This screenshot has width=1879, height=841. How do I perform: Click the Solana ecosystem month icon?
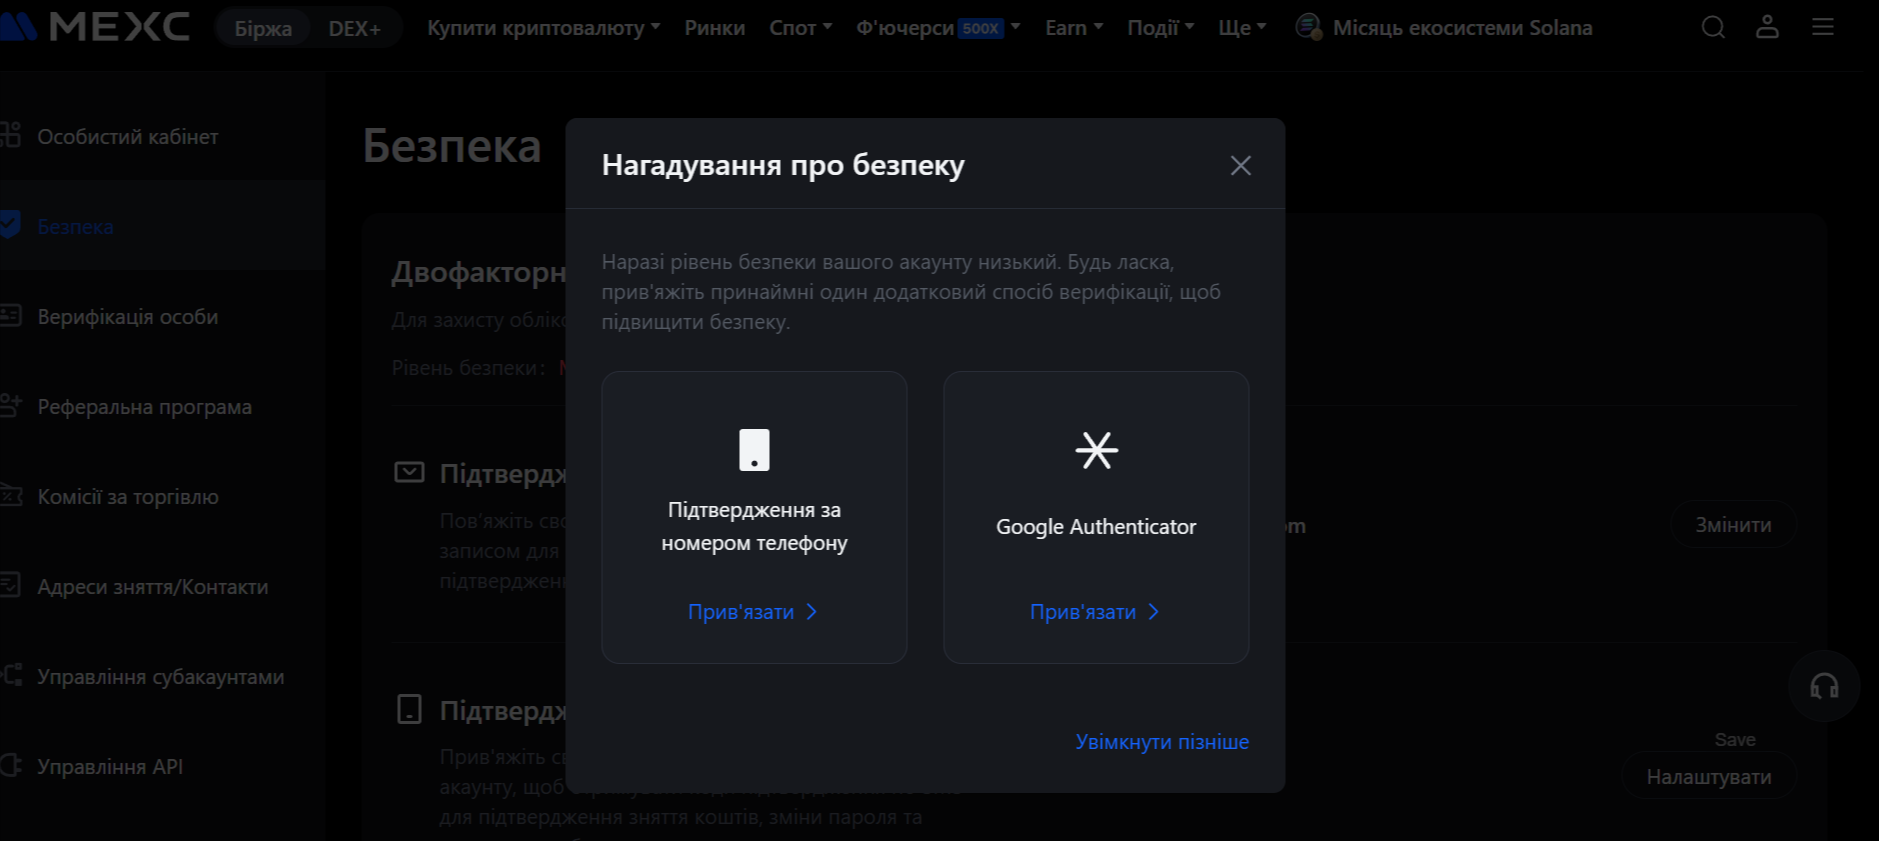coord(1308,27)
